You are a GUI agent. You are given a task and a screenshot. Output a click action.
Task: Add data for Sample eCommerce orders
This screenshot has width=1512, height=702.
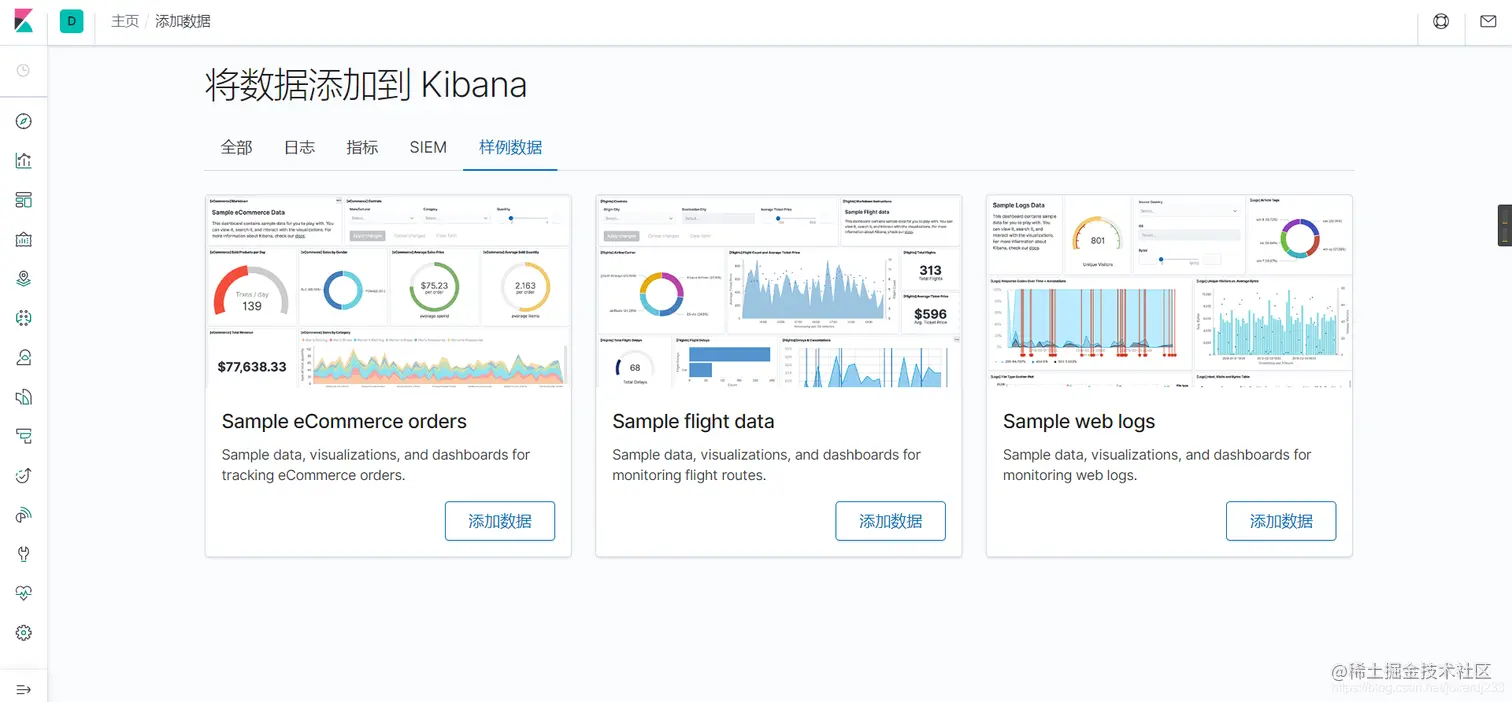pos(500,521)
